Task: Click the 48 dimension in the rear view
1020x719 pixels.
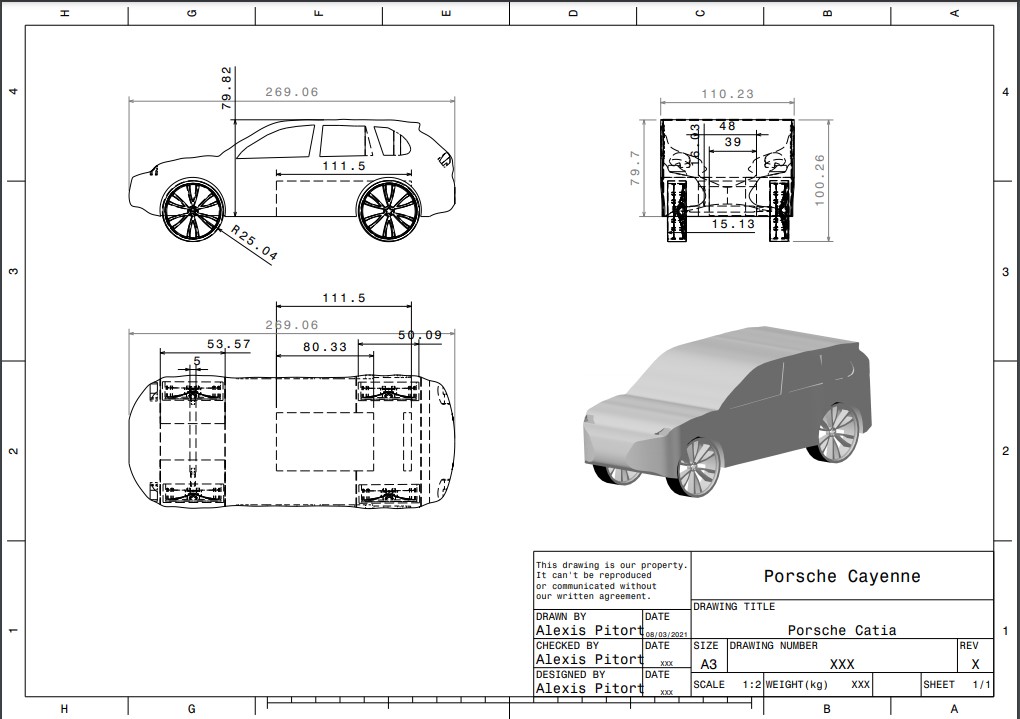Action: point(727,126)
